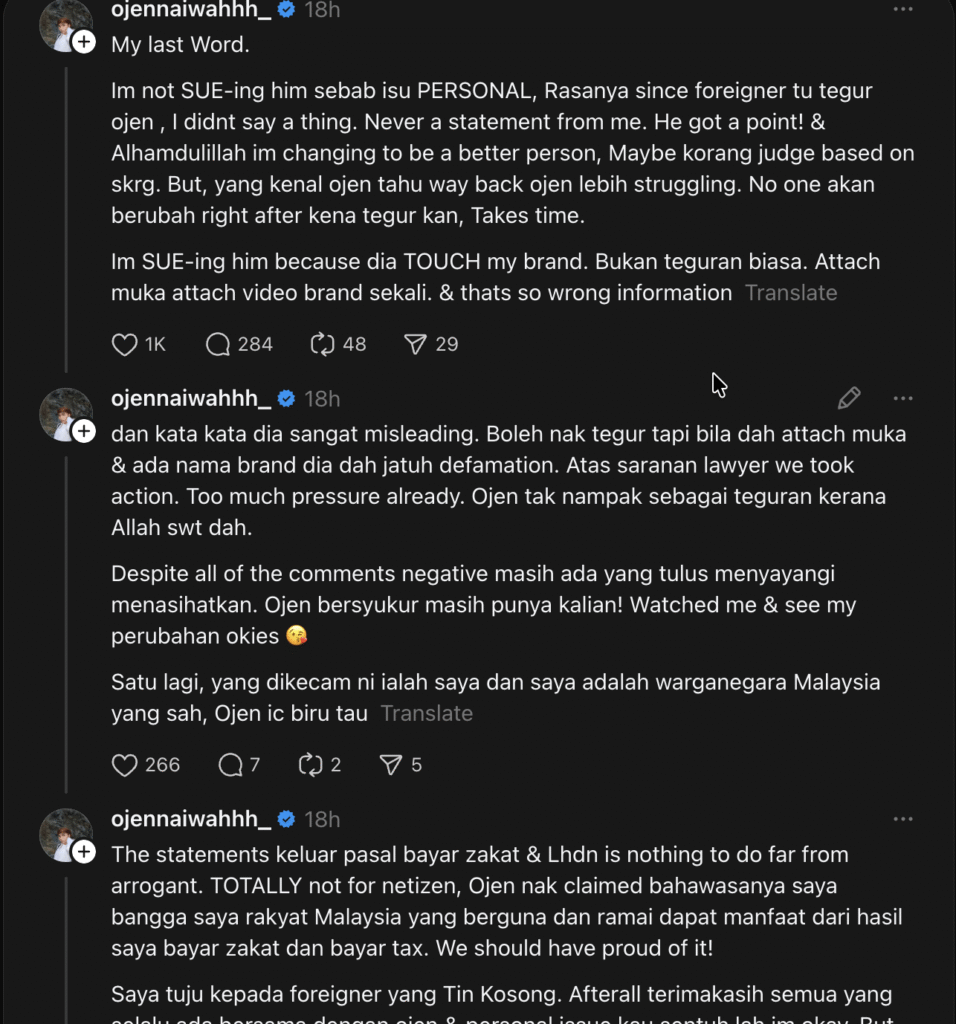The height and width of the screenshot is (1024, 956).
Task: Open ojennaiwahhh_ profile from second post username
Action: tap(191, 399)
